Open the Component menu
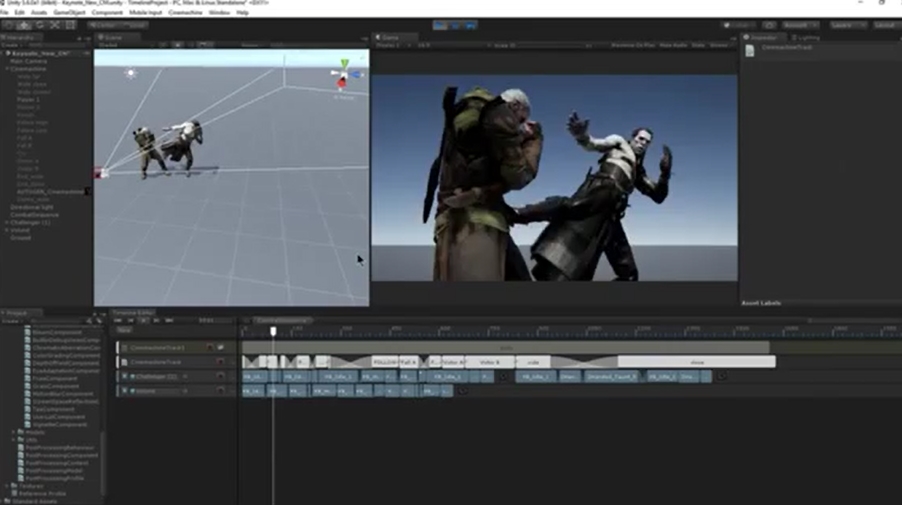 (x=107, y=12)
